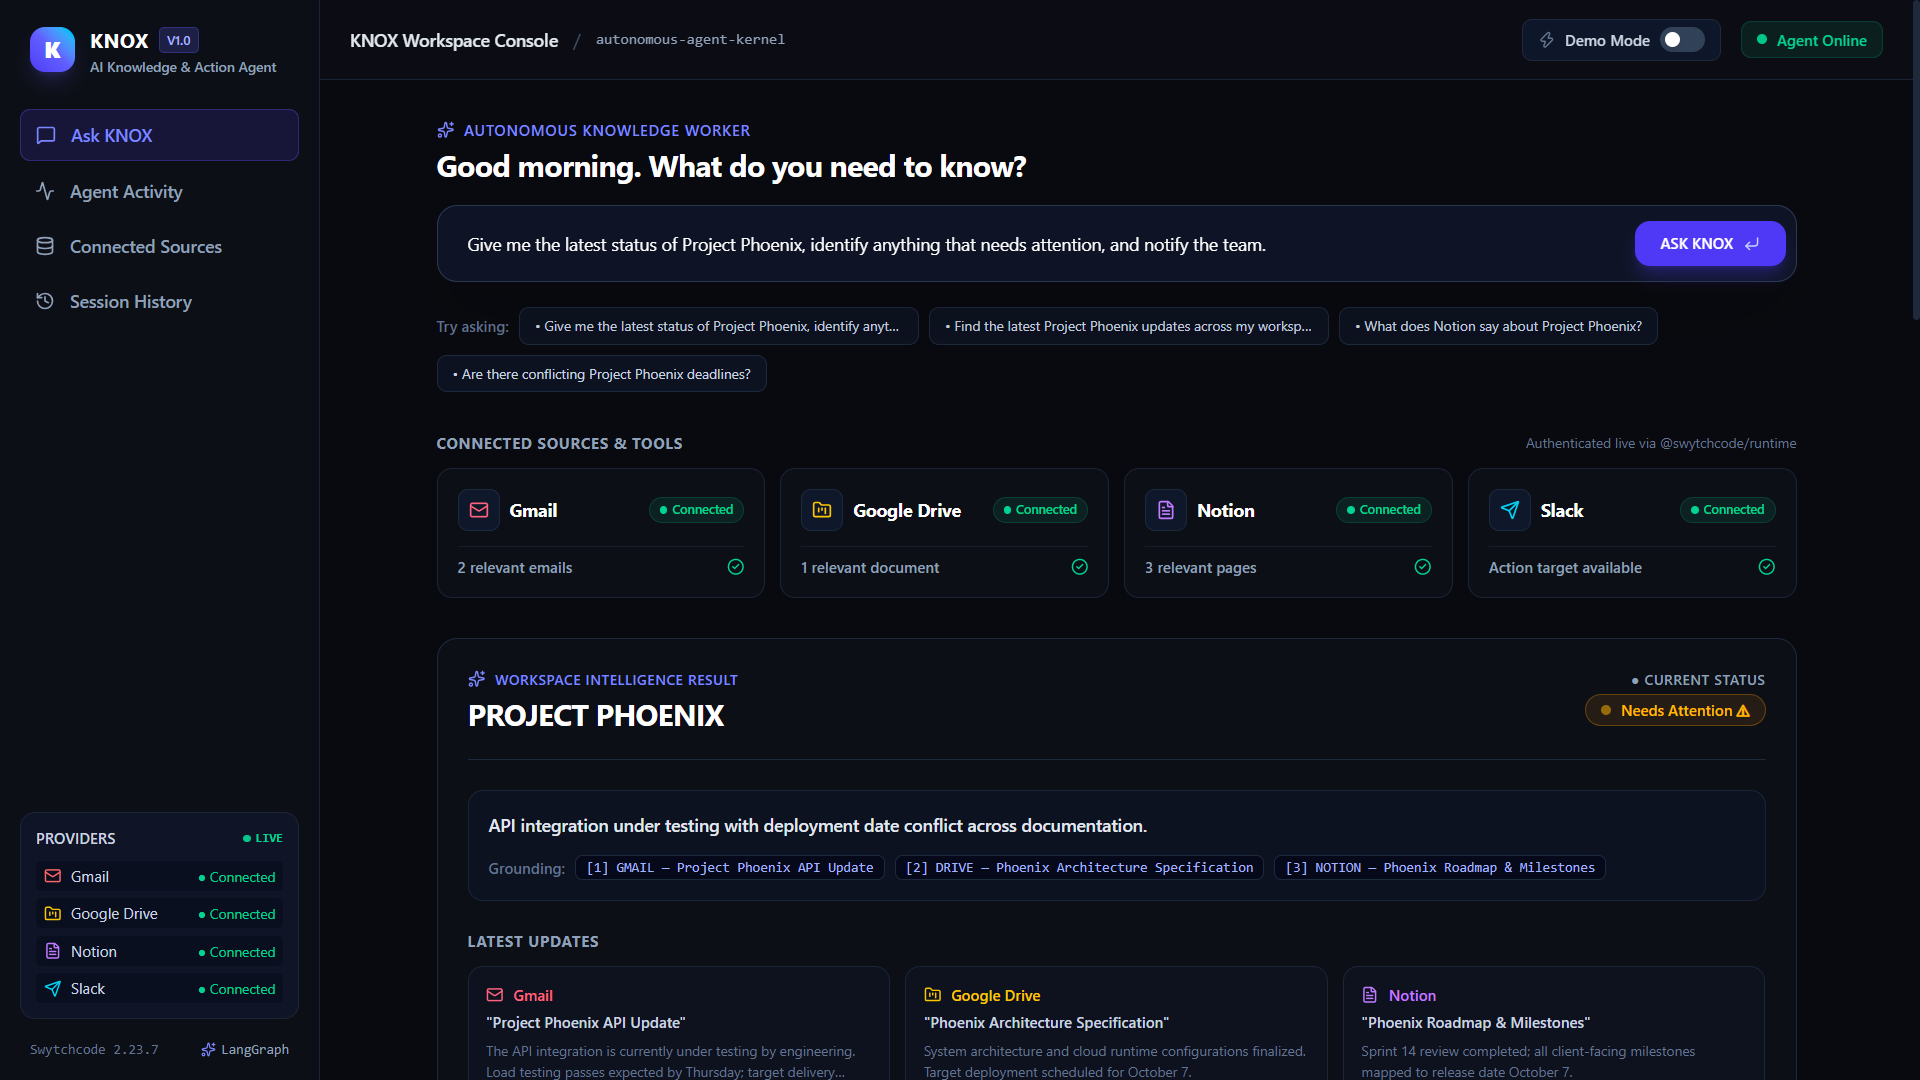Click the Needs Attention status badge

pos(1675,710)
